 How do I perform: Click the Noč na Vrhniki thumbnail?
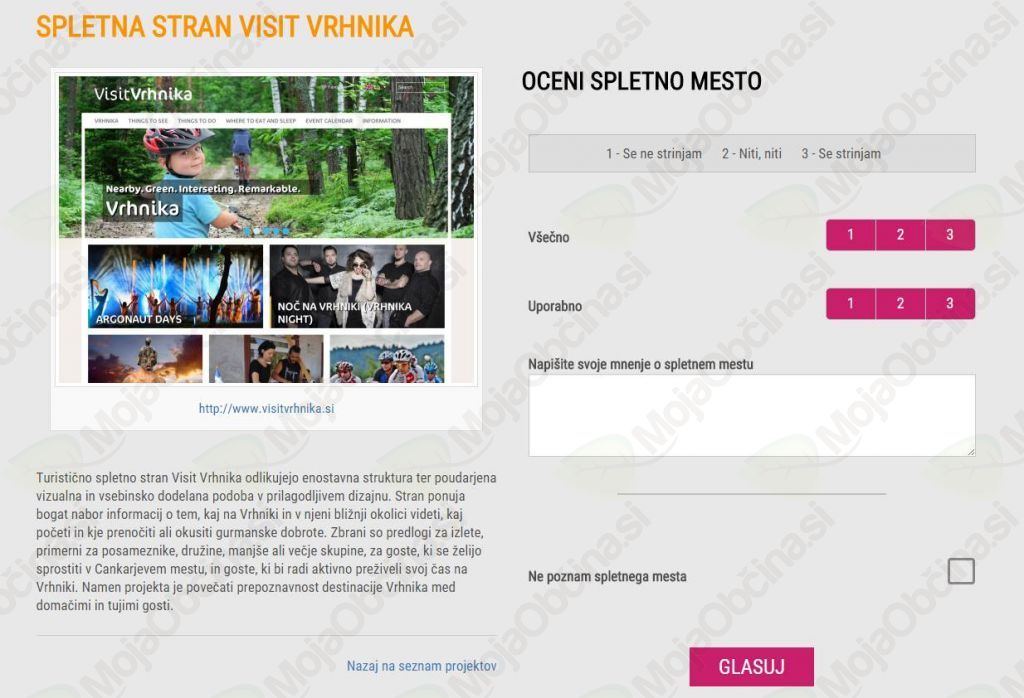pos(357,286)
